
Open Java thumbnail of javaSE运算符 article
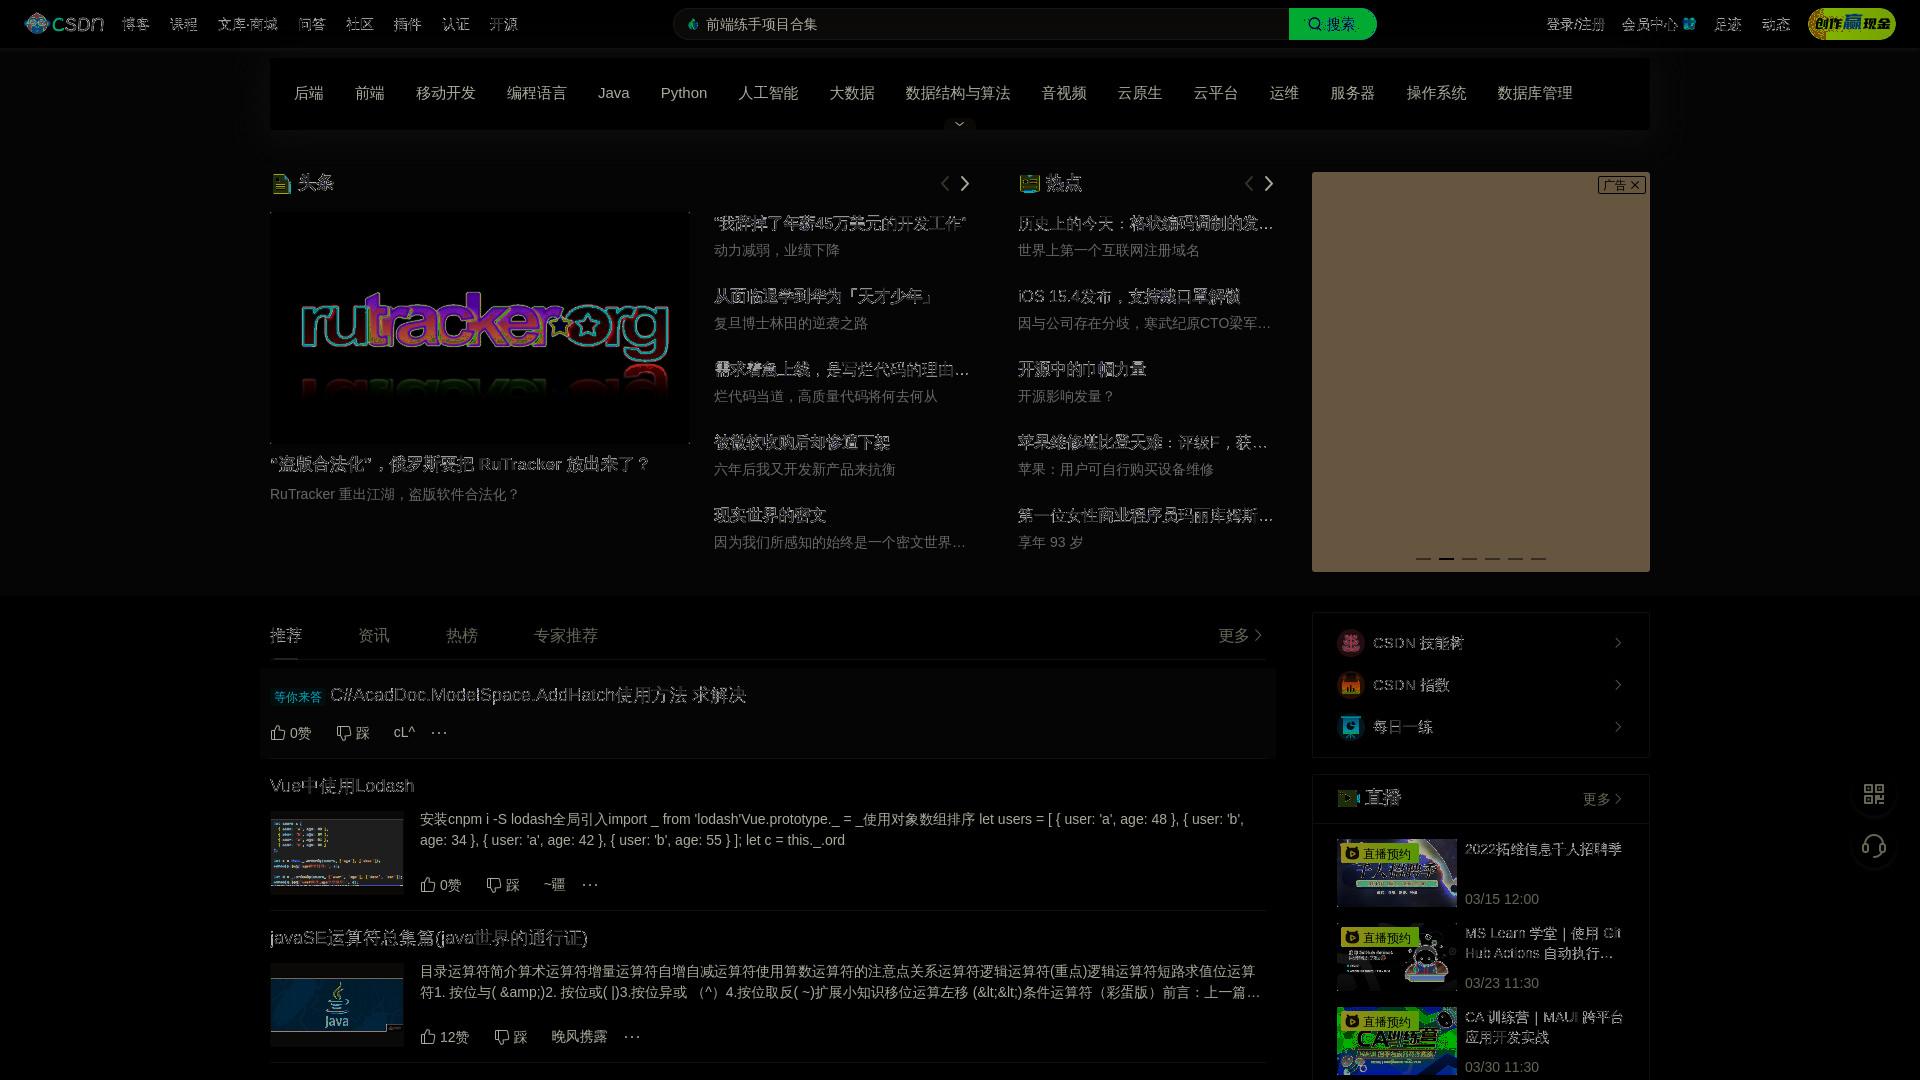[x=337, y=1004]
